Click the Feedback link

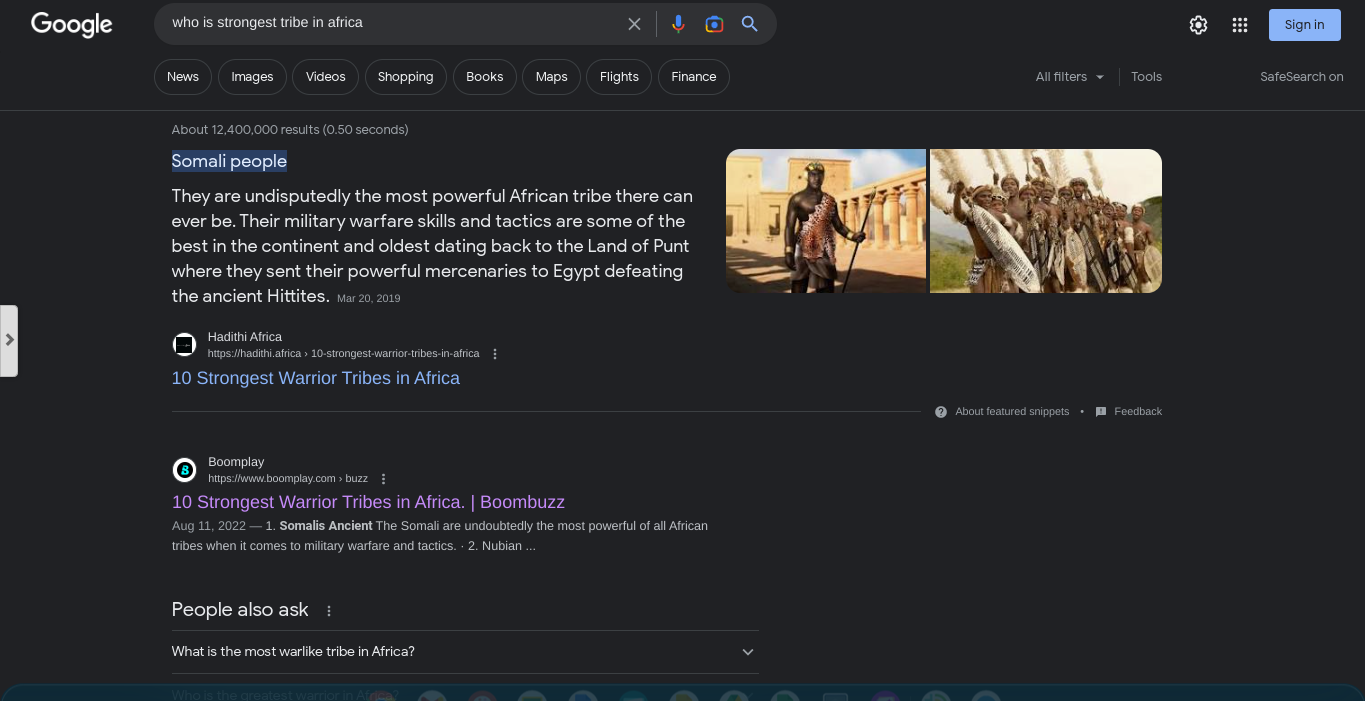pyautogui.click(x=1138, y=412)
